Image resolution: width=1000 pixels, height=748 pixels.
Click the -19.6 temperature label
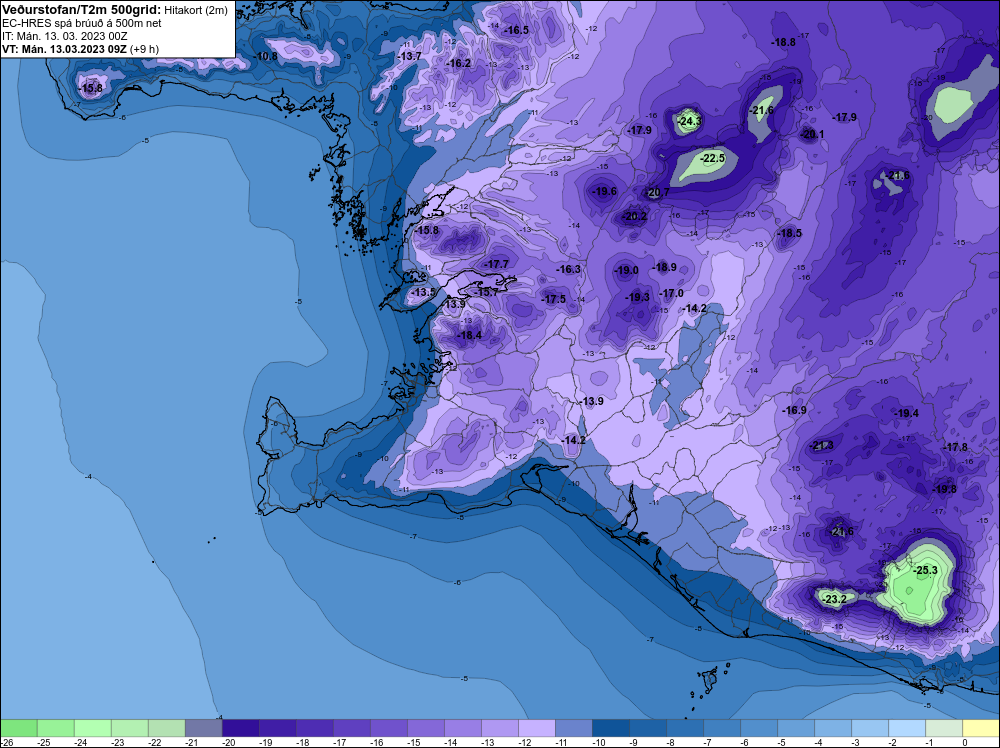(604, 191)
